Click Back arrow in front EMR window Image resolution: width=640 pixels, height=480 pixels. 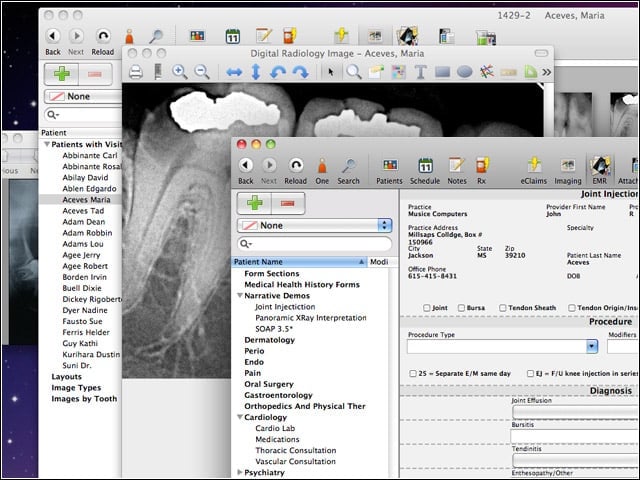(x=246, y=165)
